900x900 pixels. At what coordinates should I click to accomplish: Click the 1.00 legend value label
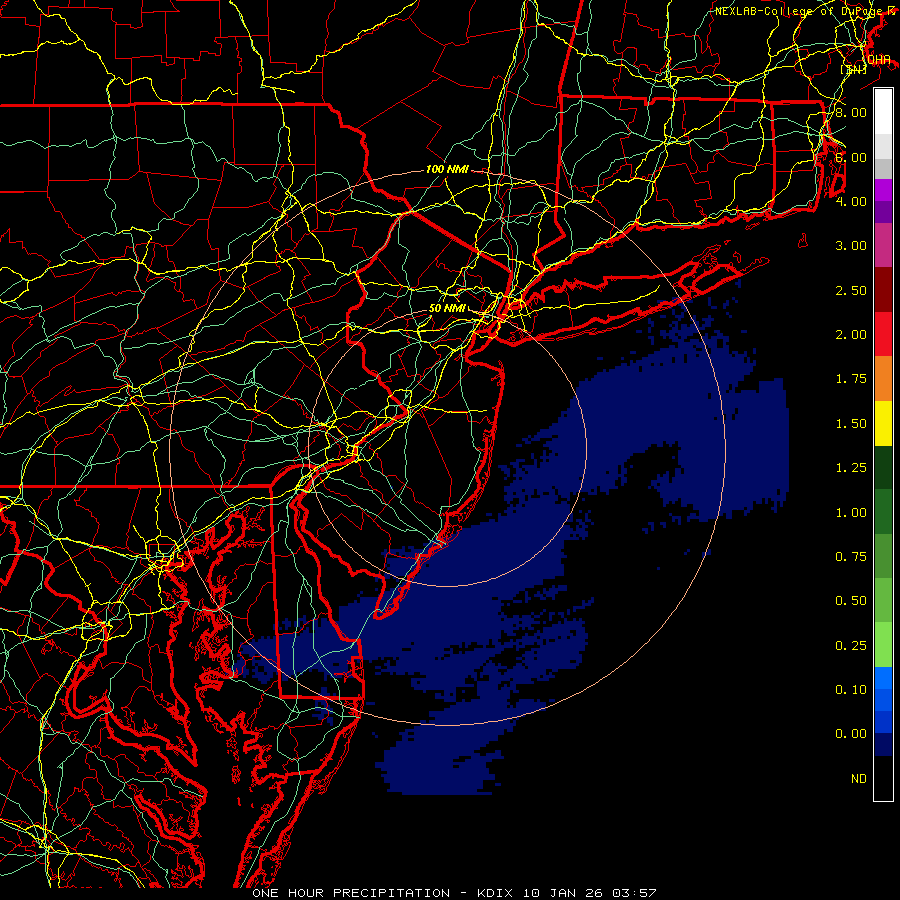[851, 513]
